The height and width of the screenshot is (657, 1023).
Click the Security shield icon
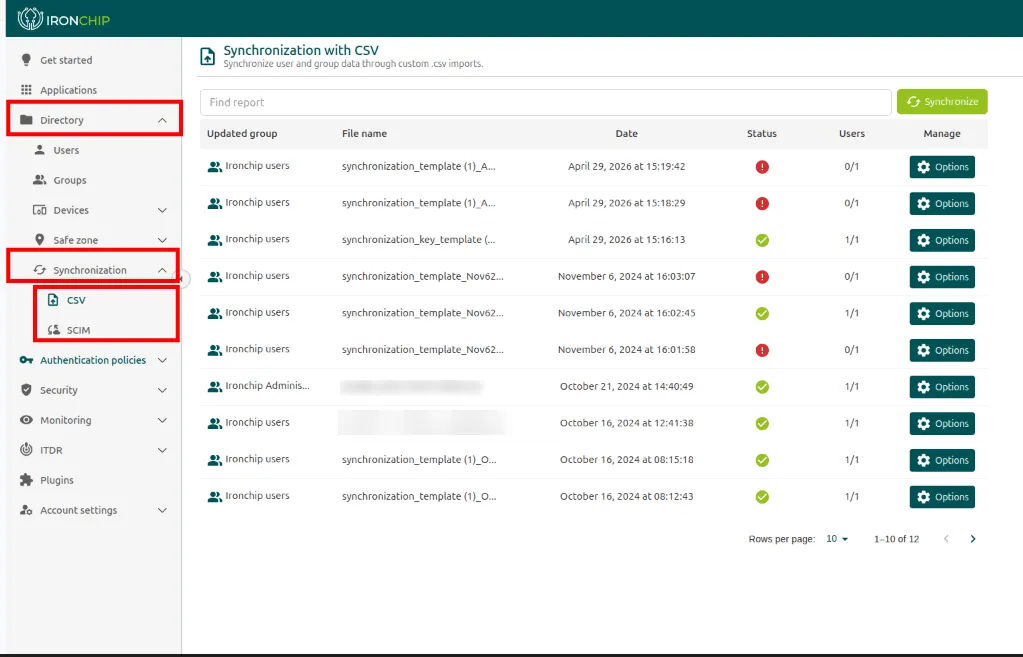pos(26,390)
